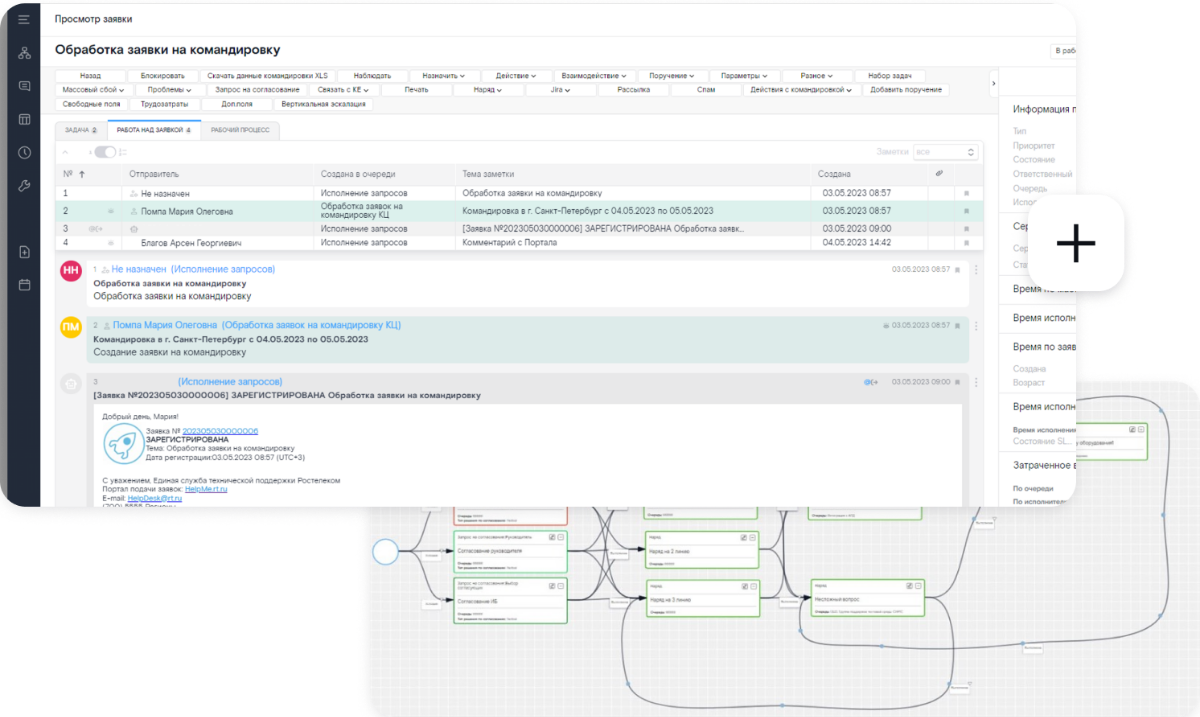Screen dimensions: 1200x717
Task: Click the three-dot menu on note 1
Action: [x=976, y=270]
